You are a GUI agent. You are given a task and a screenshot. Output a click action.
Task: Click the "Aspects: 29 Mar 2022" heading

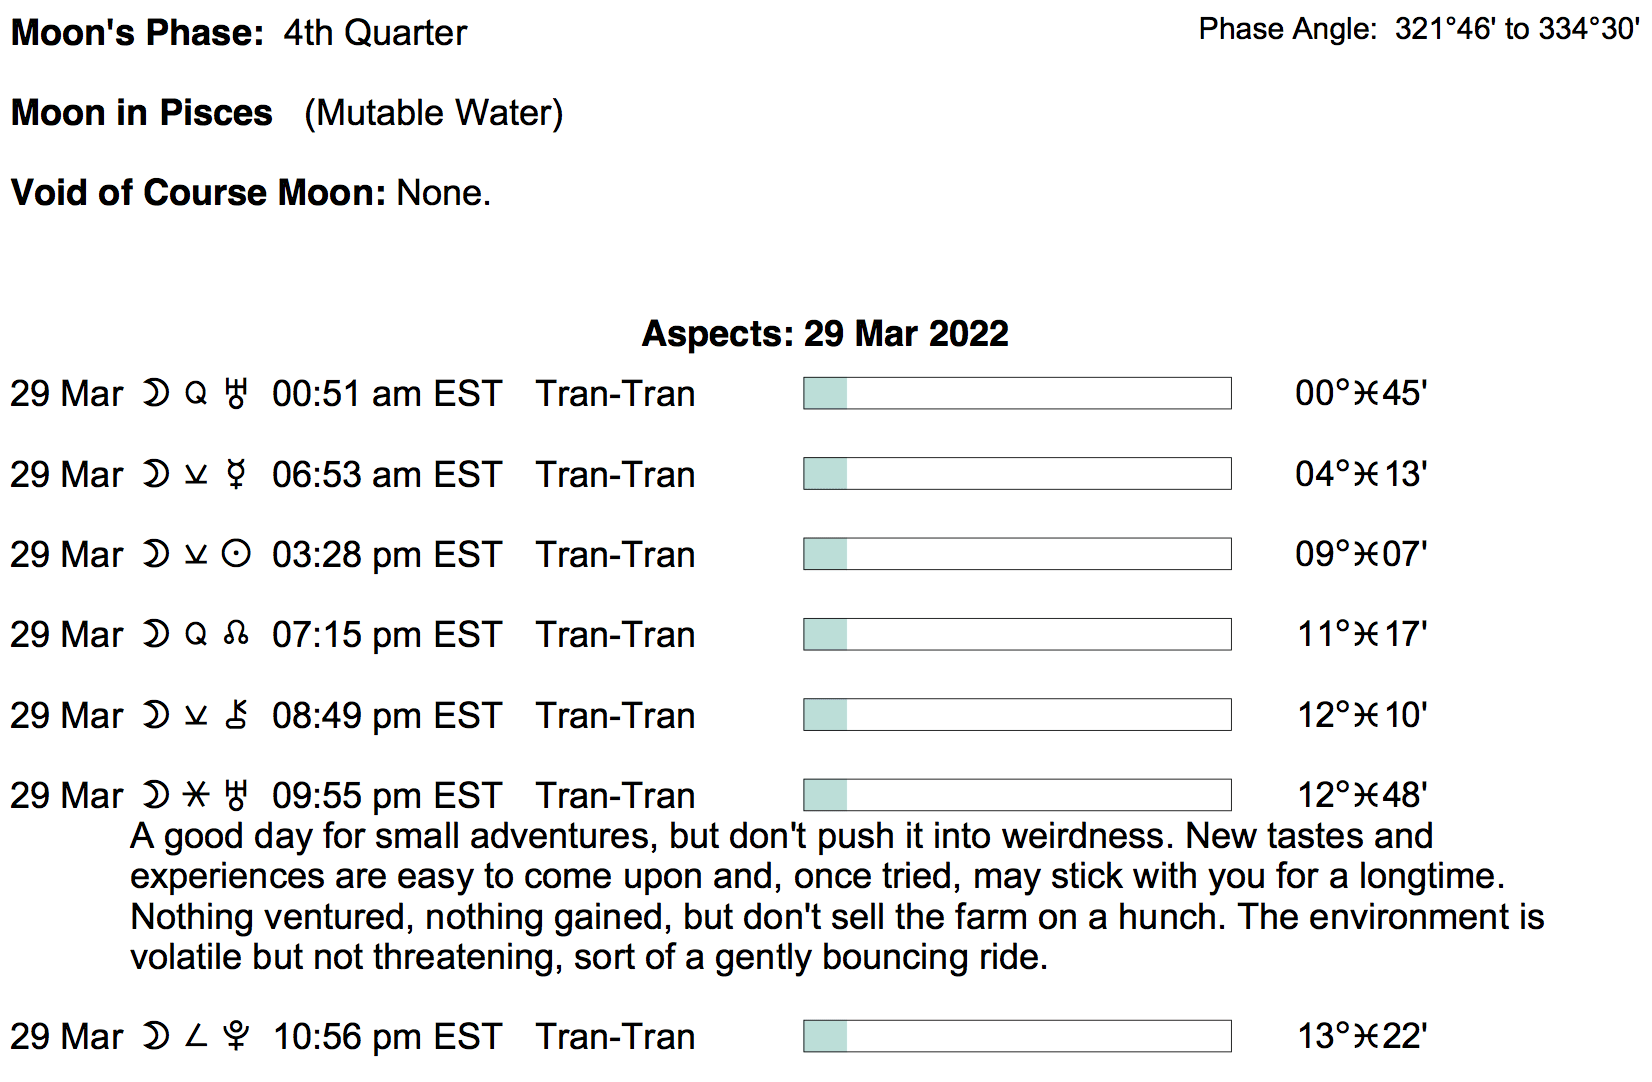[x=825, y=333]
